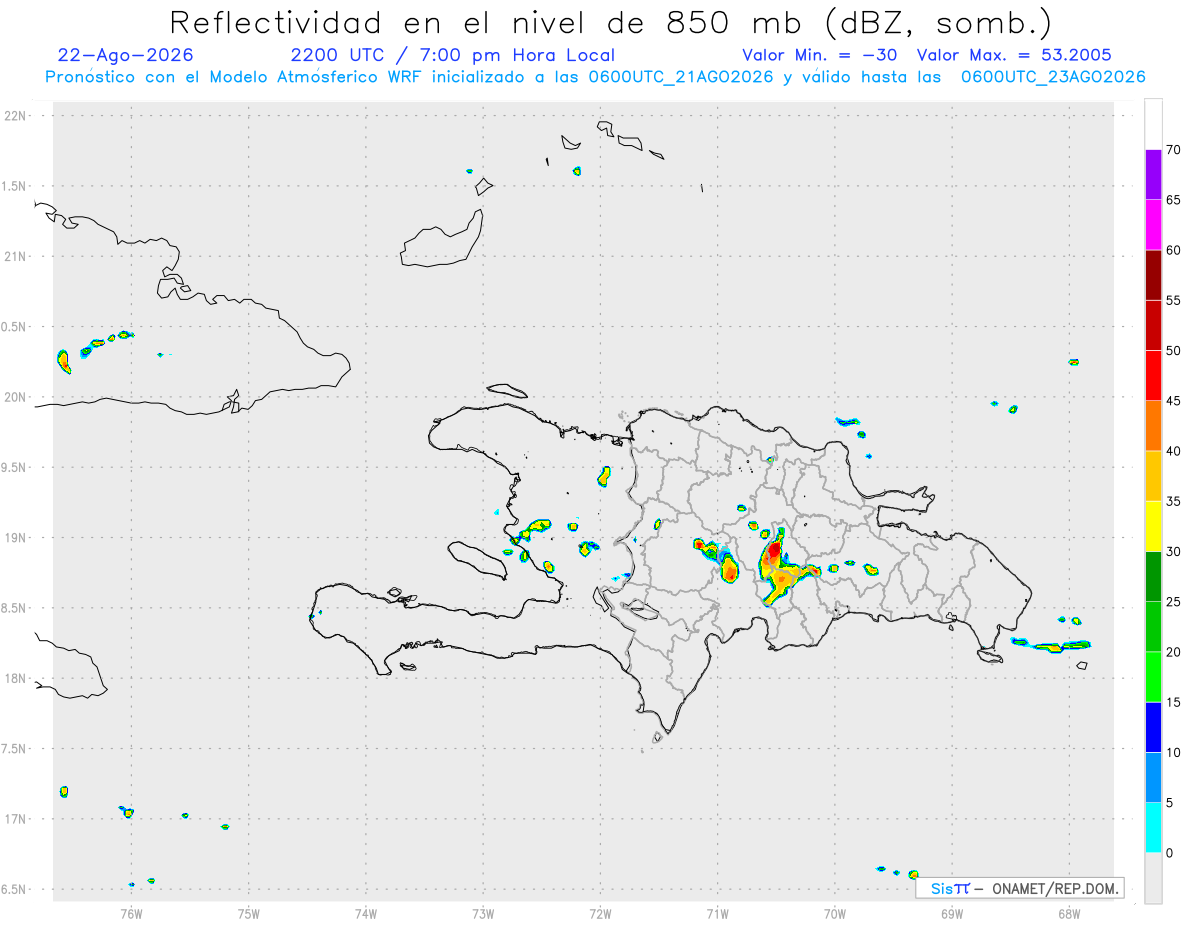
Task: Select the '69W' longitude label
Action: (x=952, y=914)
